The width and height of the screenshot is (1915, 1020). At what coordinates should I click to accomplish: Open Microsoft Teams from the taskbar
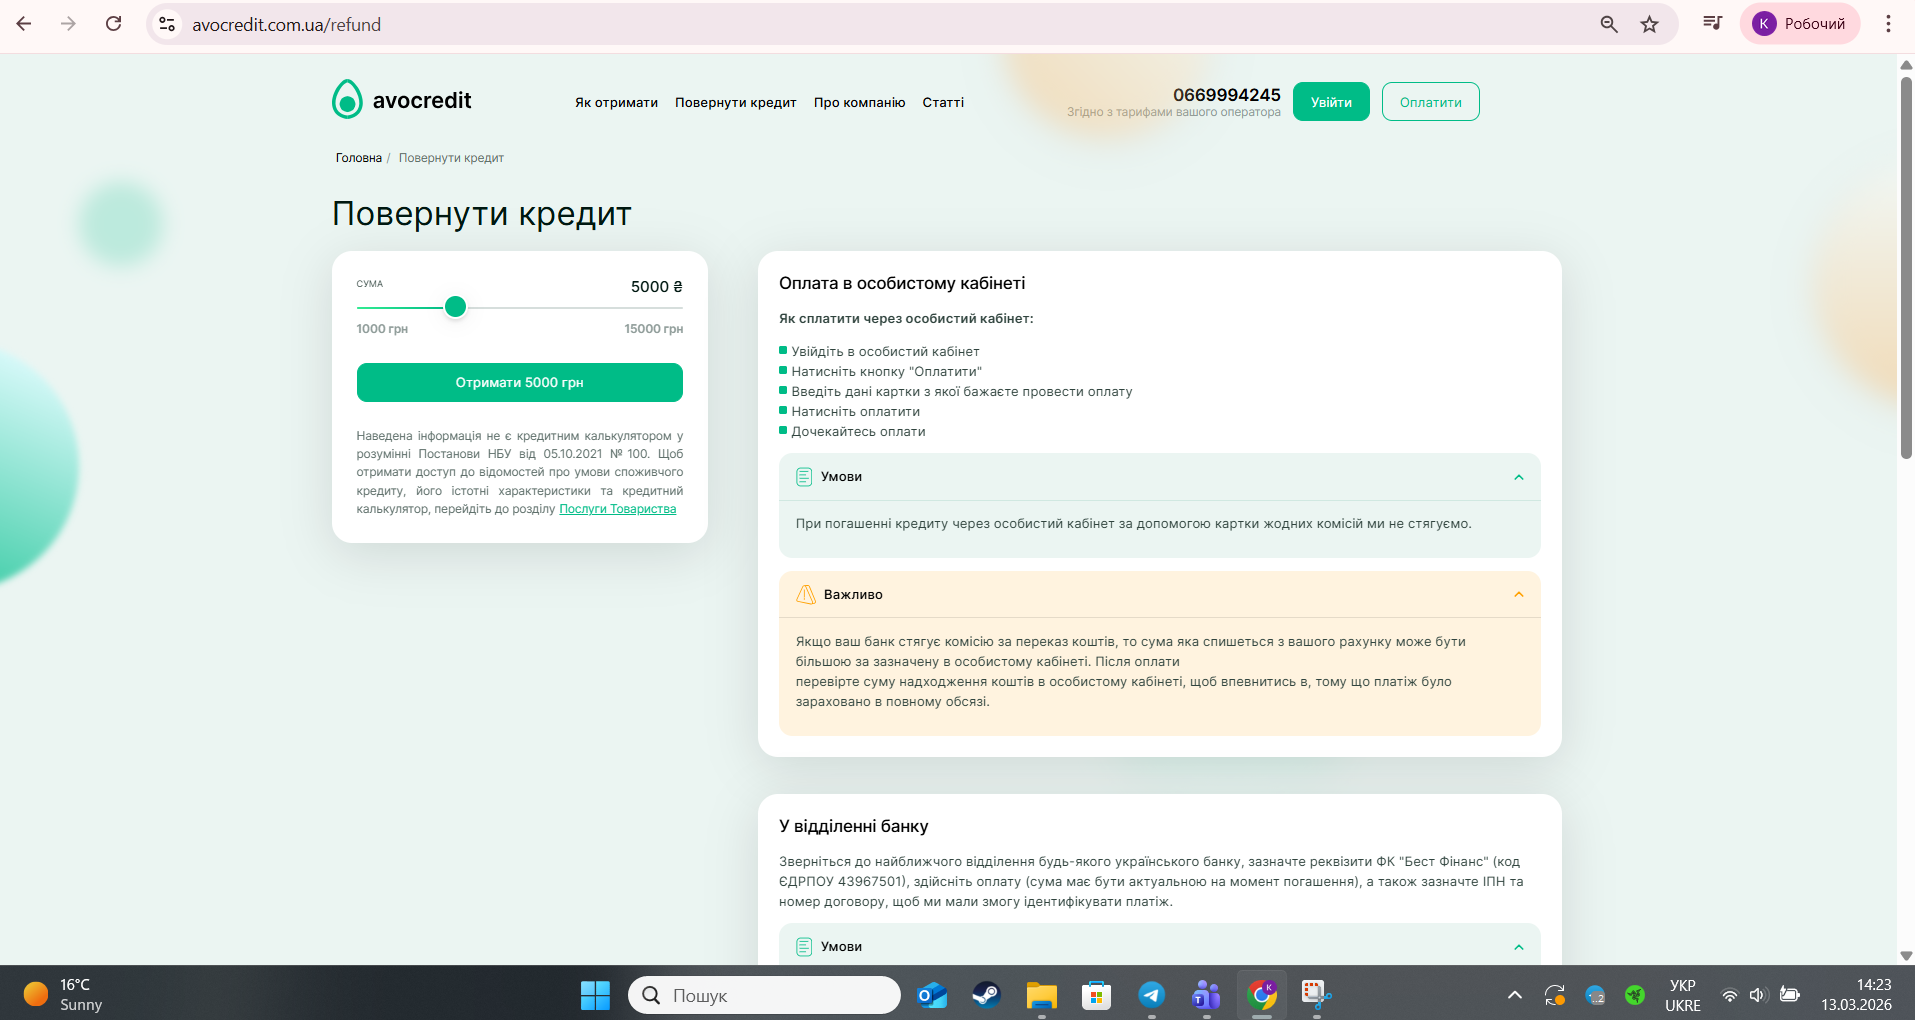(x=1207, y=995)
